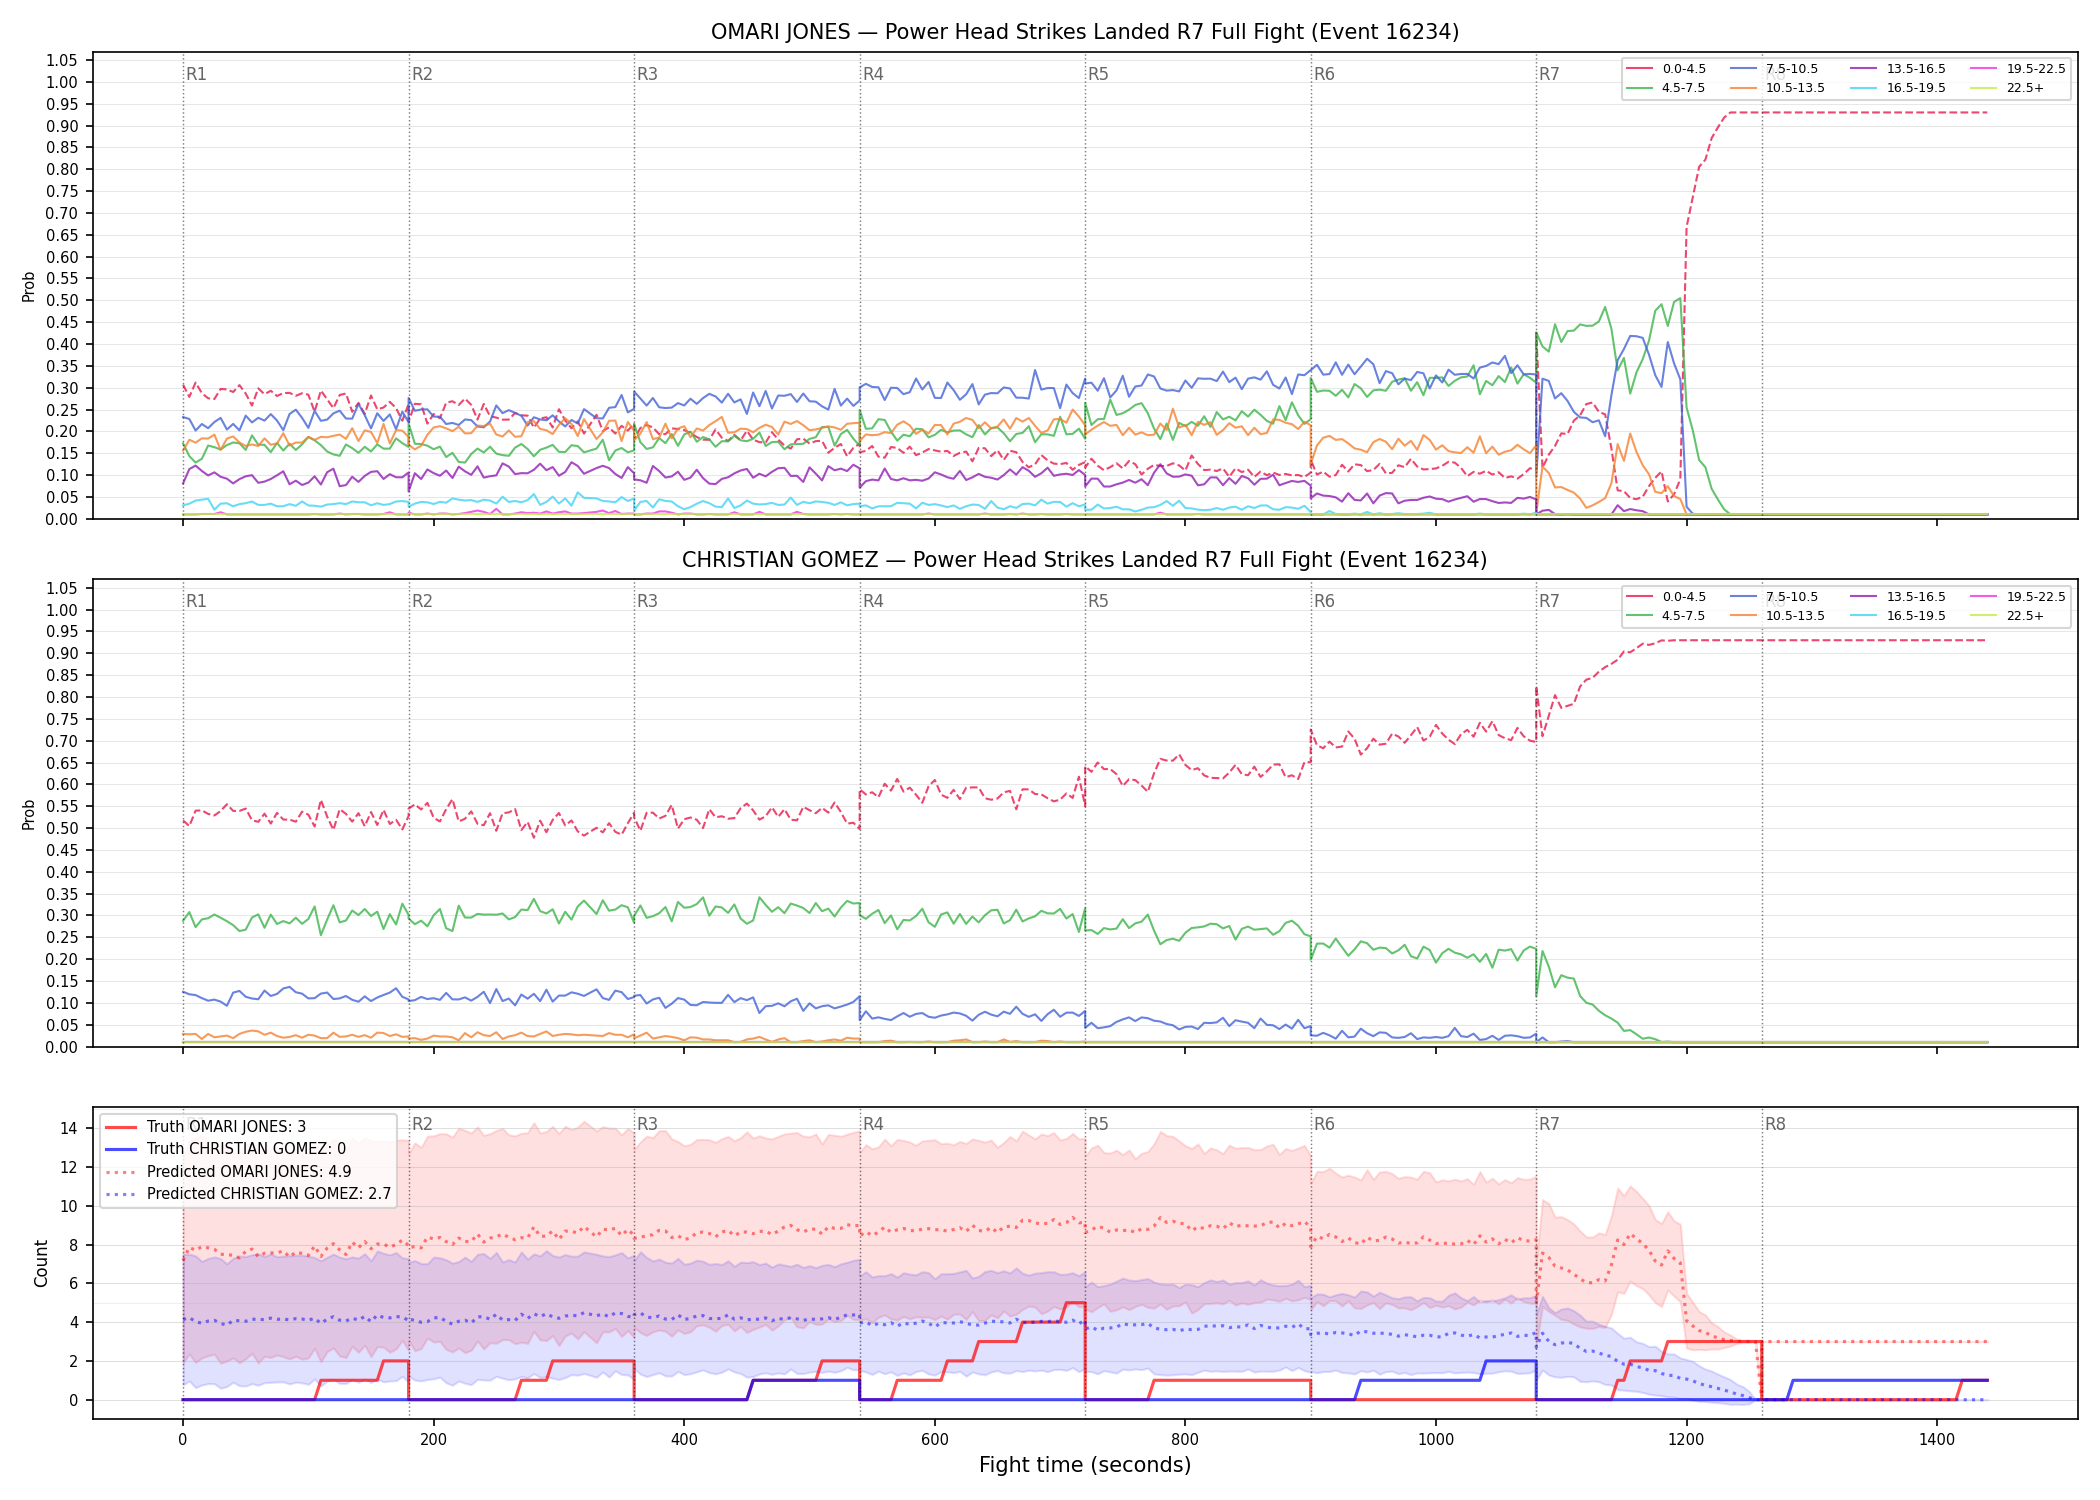
Task: Click the 600 tick label on the x-axis
Action: pyautogui.click(x=934, y=1440)
